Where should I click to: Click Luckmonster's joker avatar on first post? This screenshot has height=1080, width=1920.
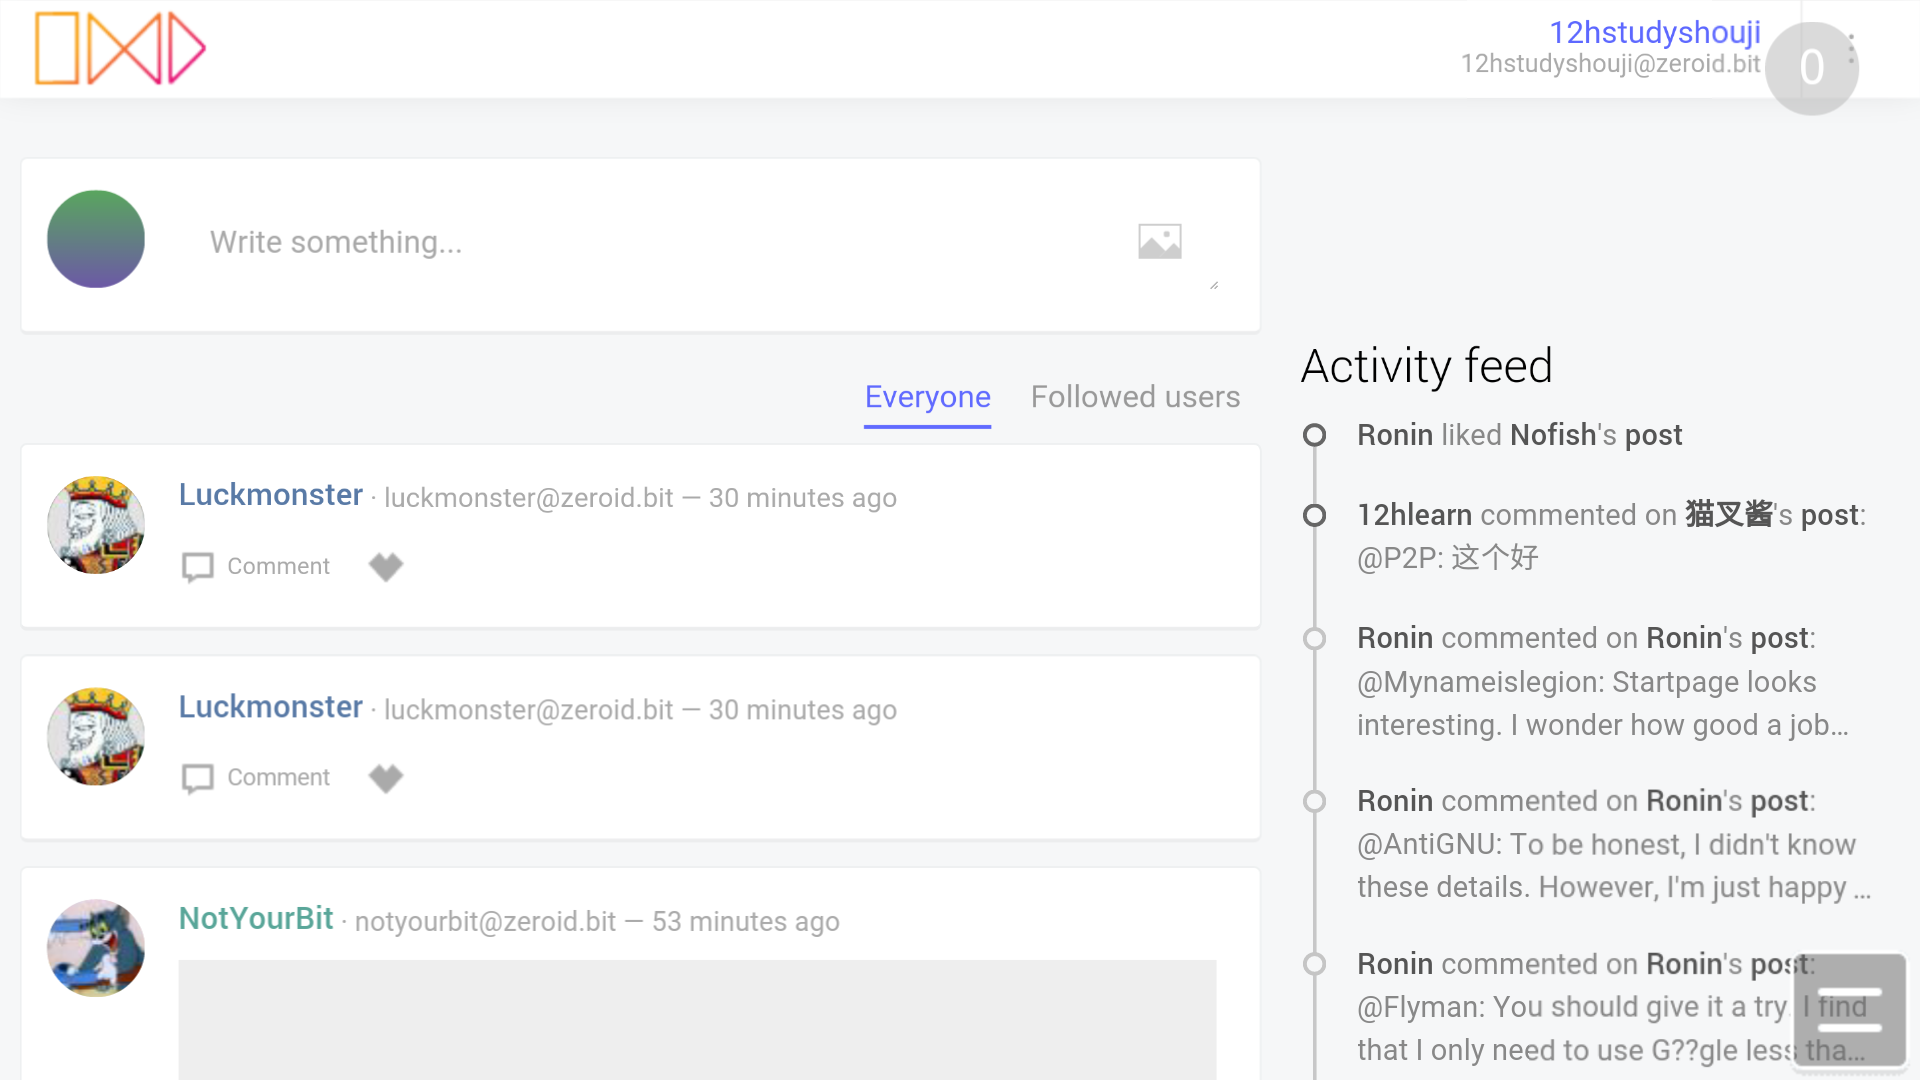point(96,525)
